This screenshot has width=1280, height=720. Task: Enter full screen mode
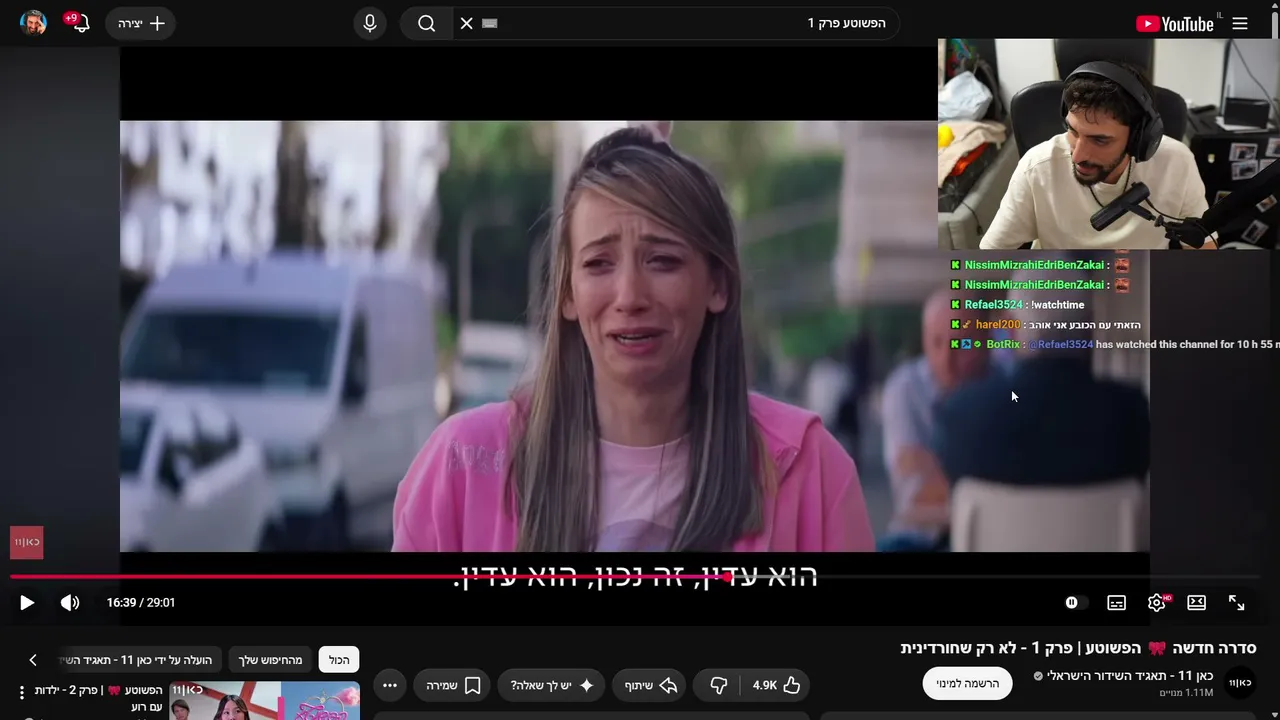1237,602
